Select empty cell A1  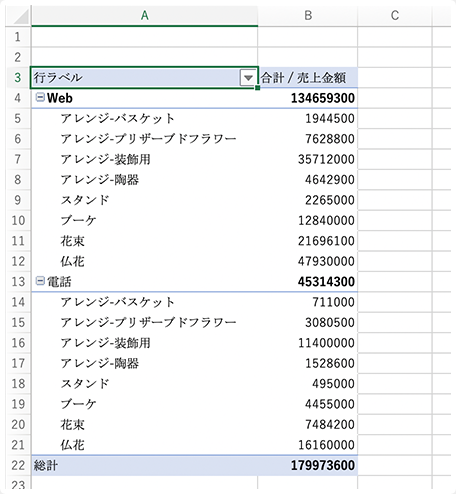pos(144,37)
